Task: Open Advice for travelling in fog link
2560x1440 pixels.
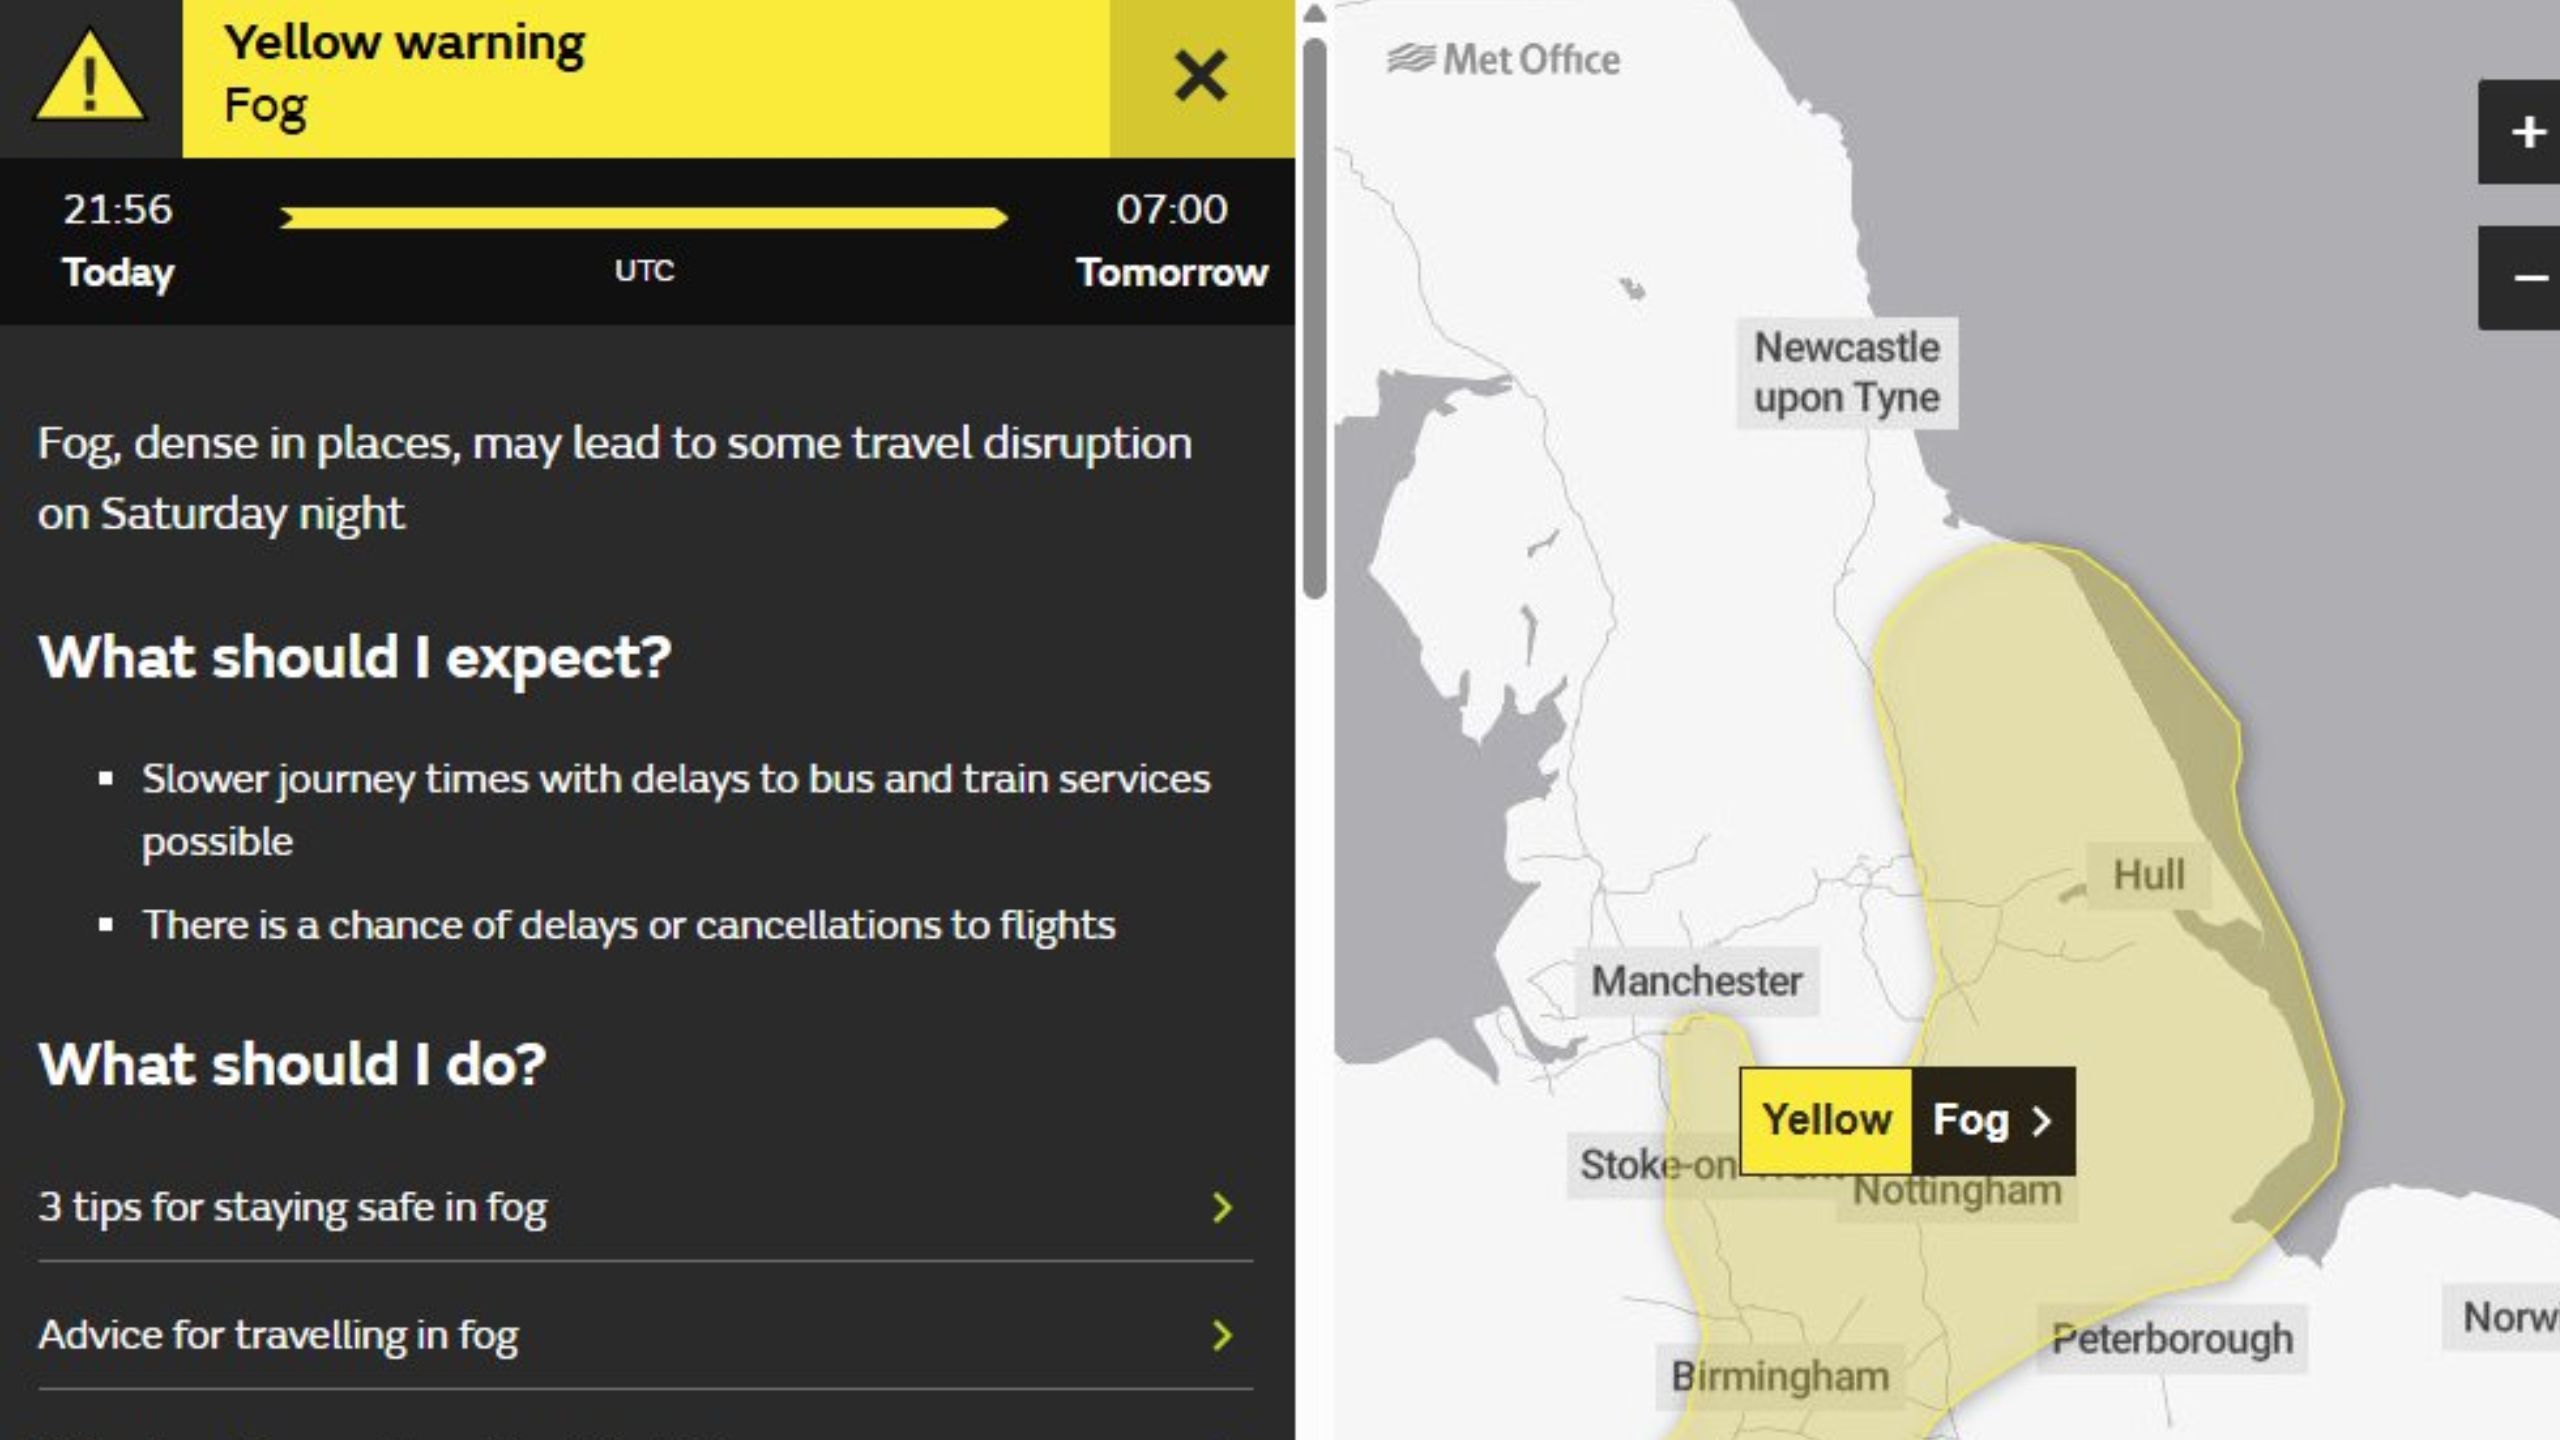Action: (x=278, y=1335)
